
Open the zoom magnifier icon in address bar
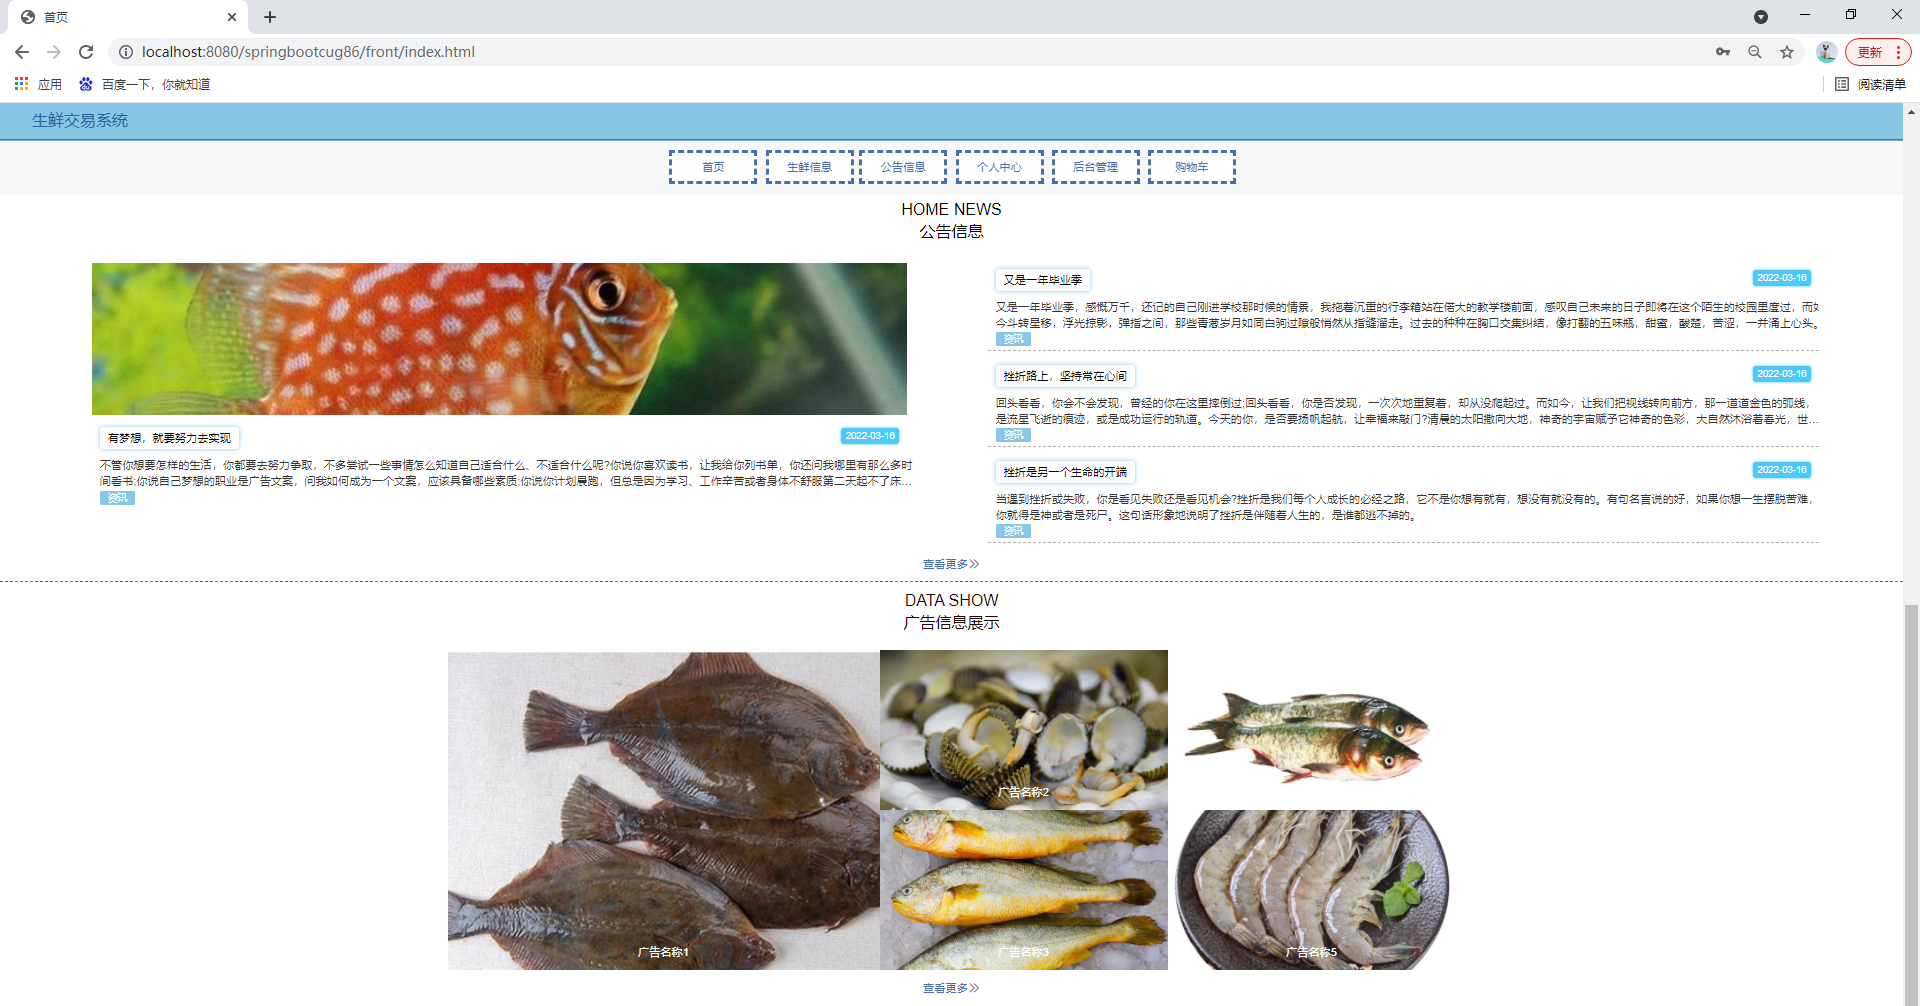tap(1755, 52)
